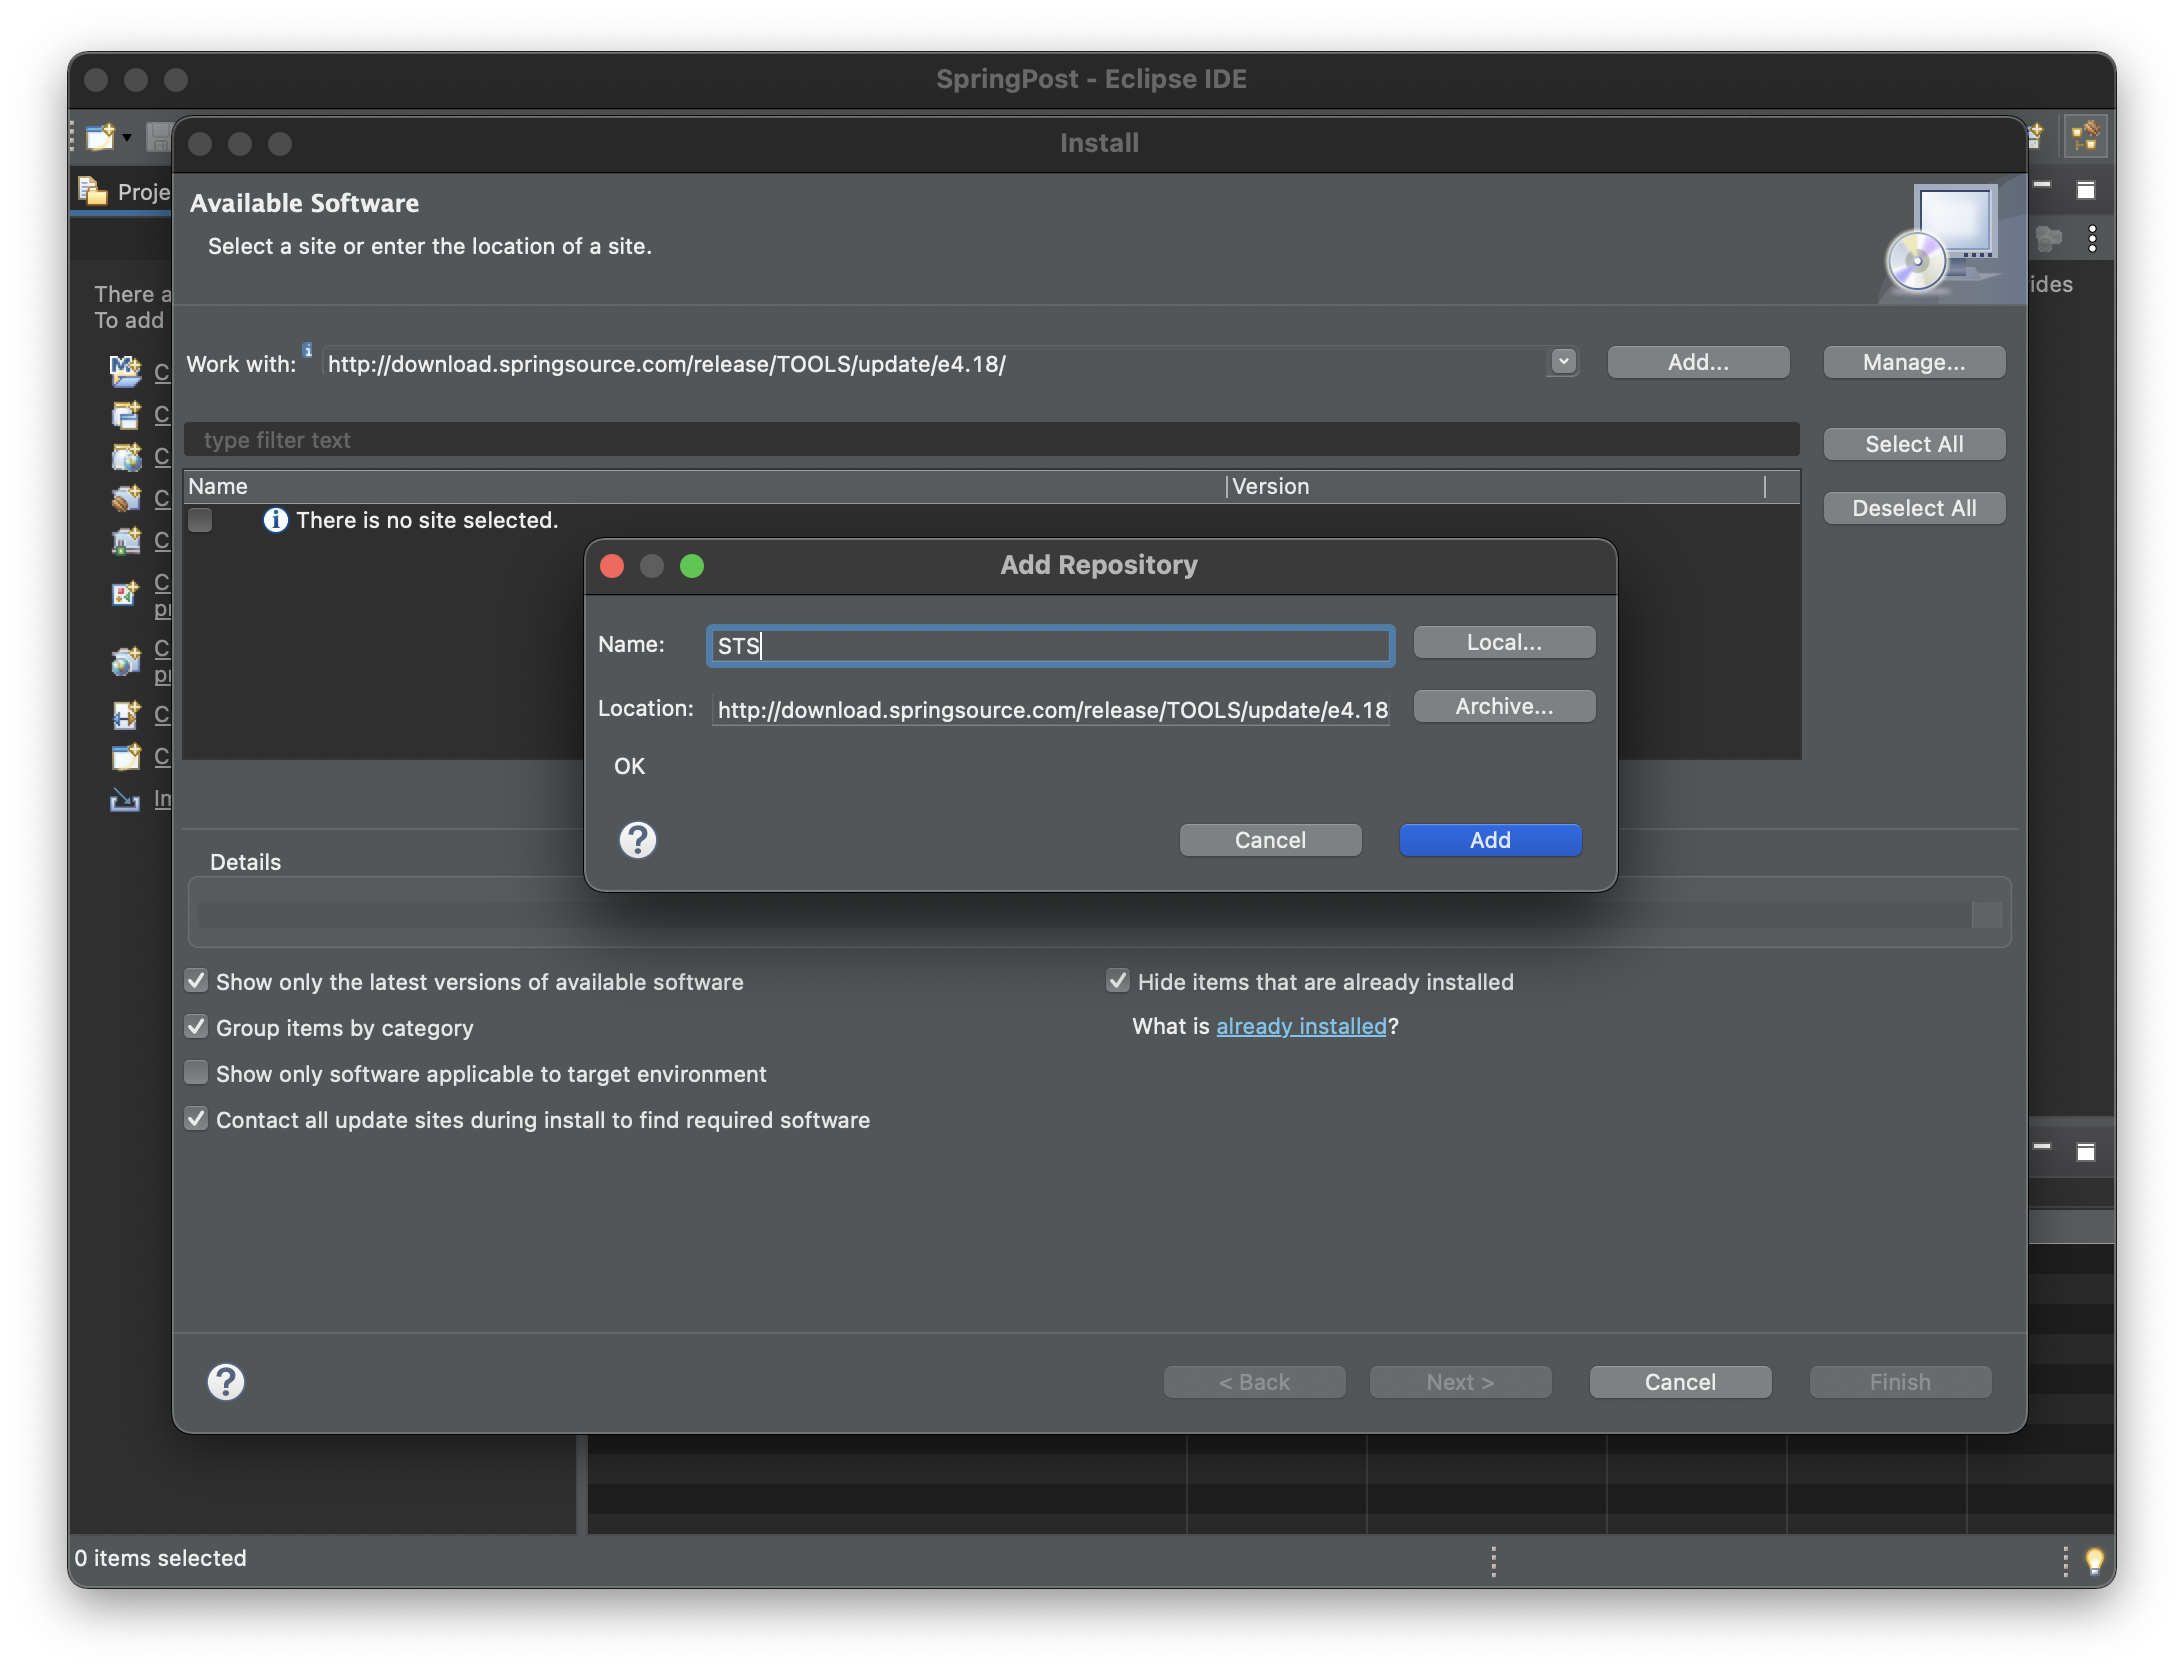
Task: Open the New wizard dropdown arrow
Action: [x=128, y=137]
